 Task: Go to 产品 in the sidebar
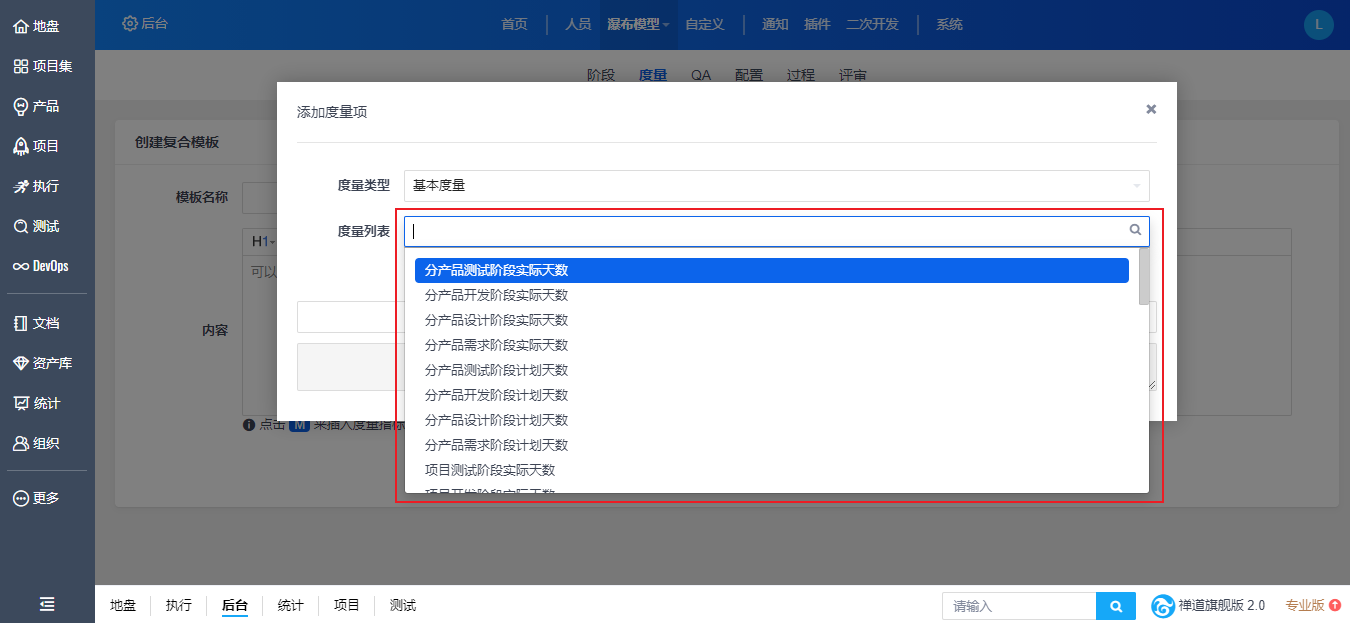[36, 106]
